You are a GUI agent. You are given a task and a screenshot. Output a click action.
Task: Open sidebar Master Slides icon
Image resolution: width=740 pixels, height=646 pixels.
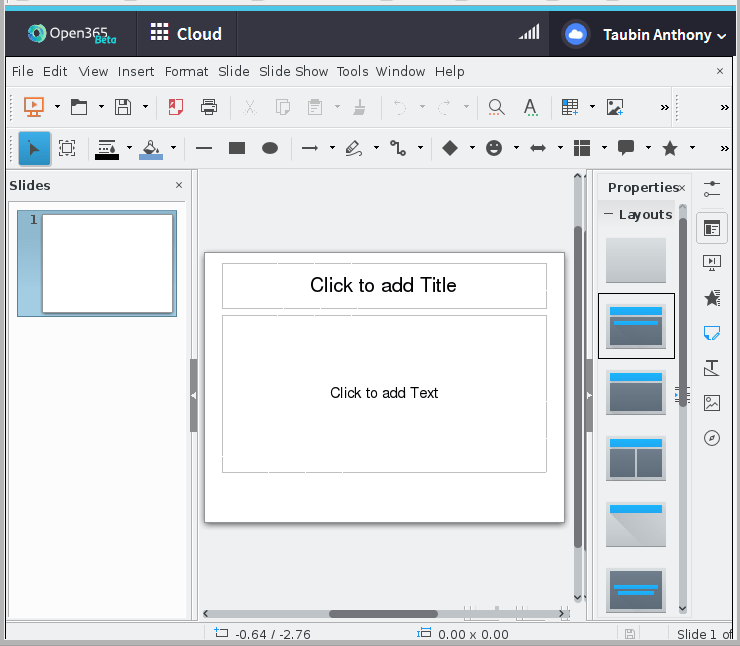coord(712,333)
